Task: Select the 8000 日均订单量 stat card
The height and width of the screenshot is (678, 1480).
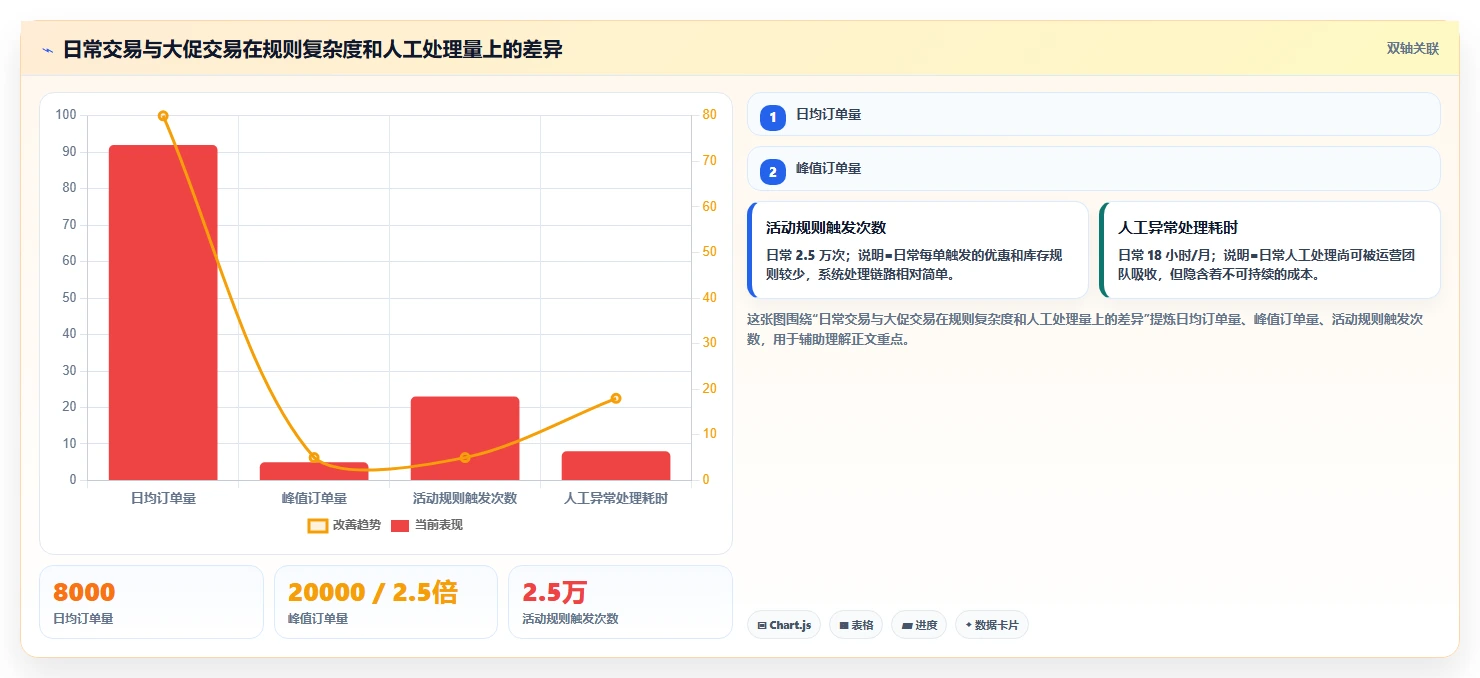Action: coord(151,602)
